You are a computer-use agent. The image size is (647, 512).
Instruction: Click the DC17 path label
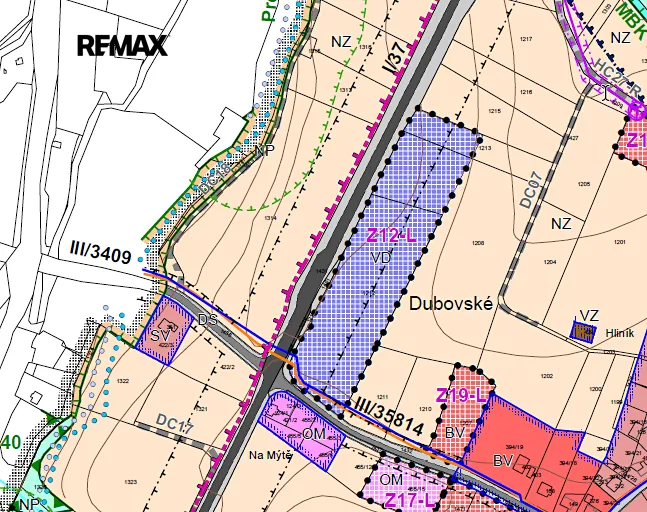pyautogui.click(x=175, y=424)
